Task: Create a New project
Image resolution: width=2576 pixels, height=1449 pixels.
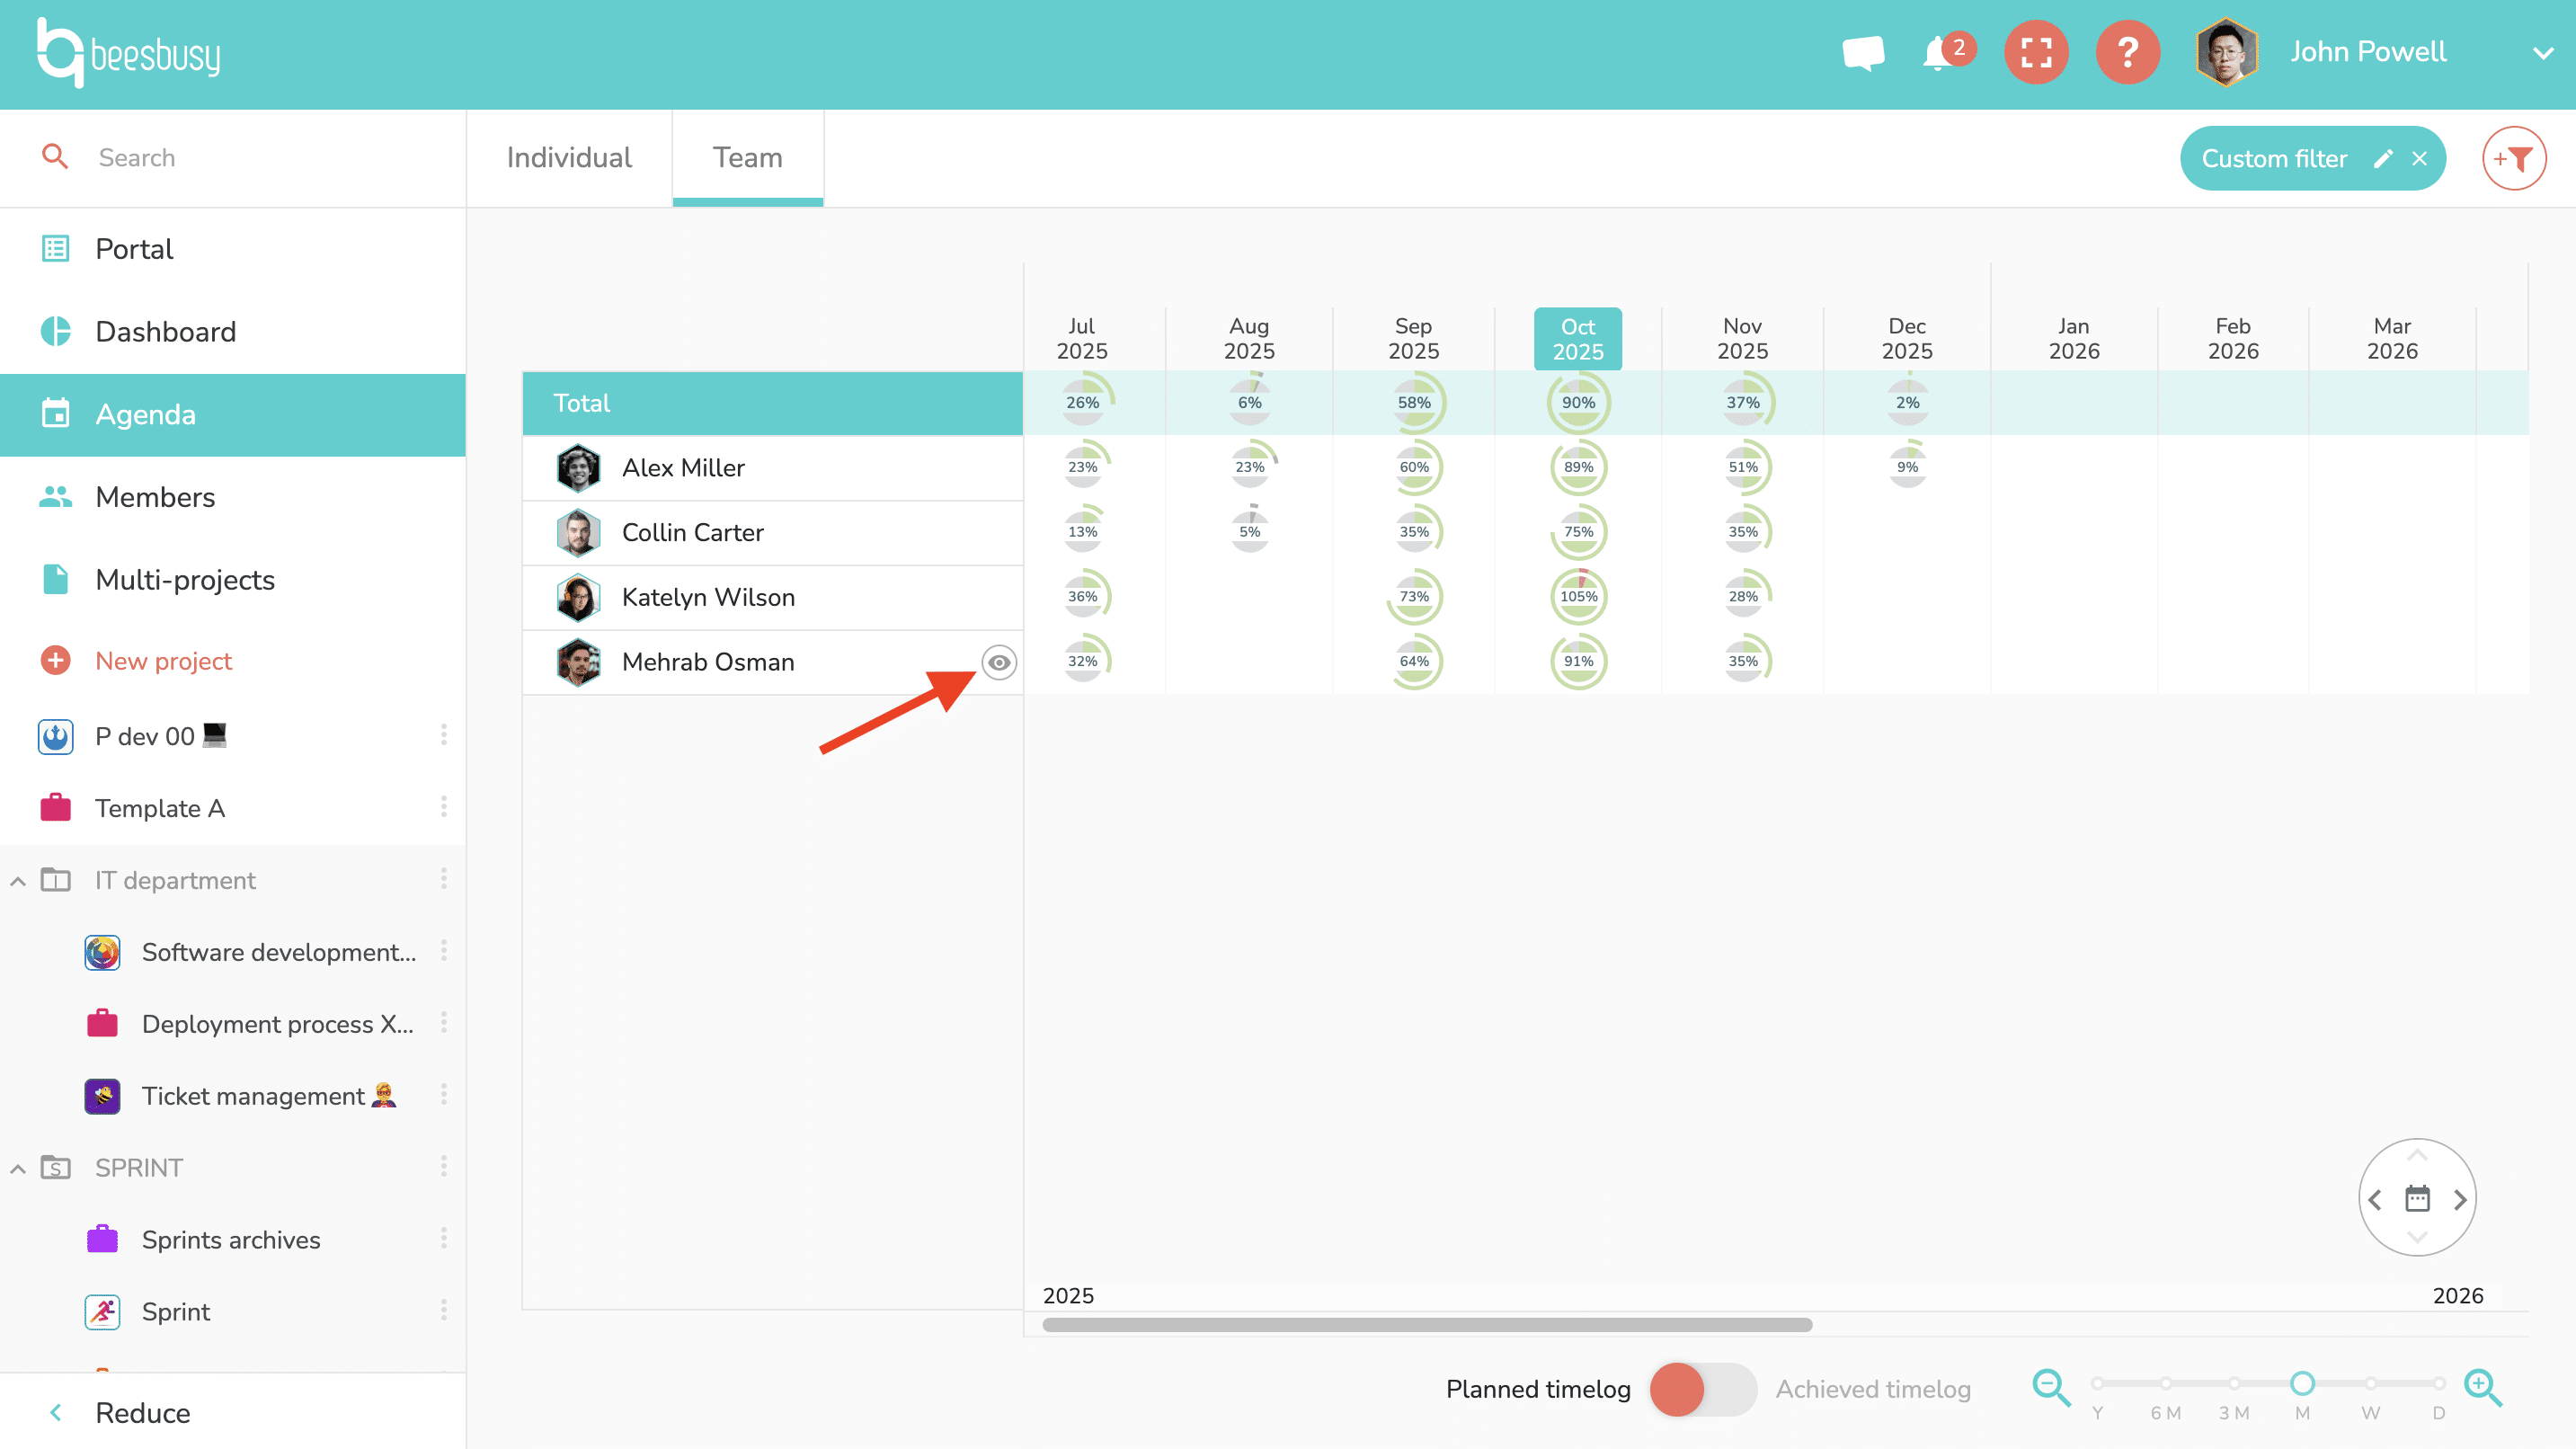Action: pos(163,661)
